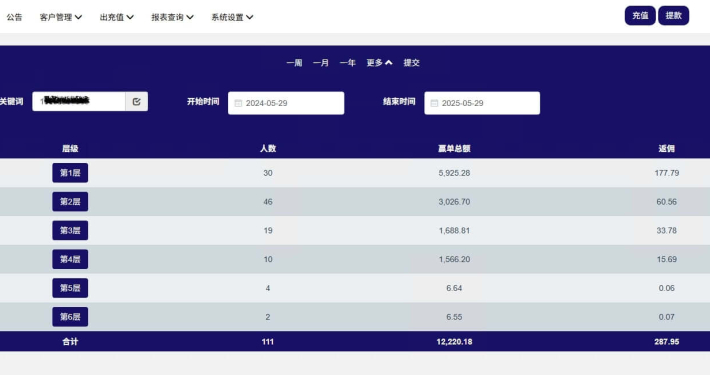Open the 公告 menu item
The height and width of the screenshot is (375, 710).
point(14,17)
